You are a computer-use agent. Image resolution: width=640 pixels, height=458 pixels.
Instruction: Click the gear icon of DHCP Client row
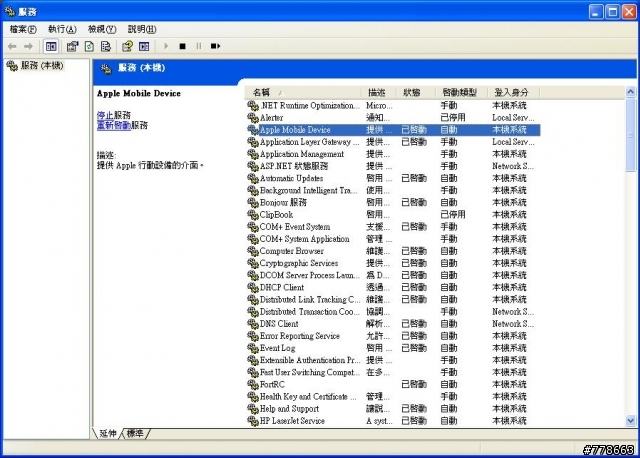click(x=253, y=287)
